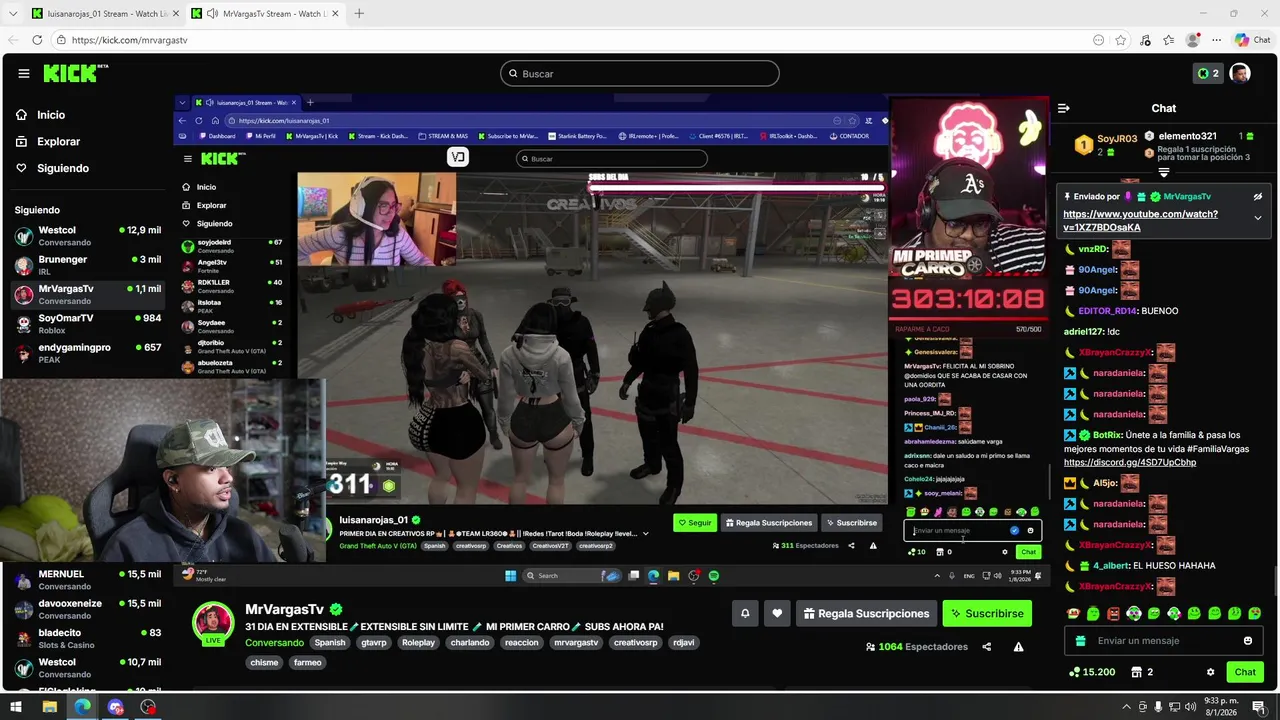
Task: Click the first emote in quick emote row
Action: [1073, 613]
